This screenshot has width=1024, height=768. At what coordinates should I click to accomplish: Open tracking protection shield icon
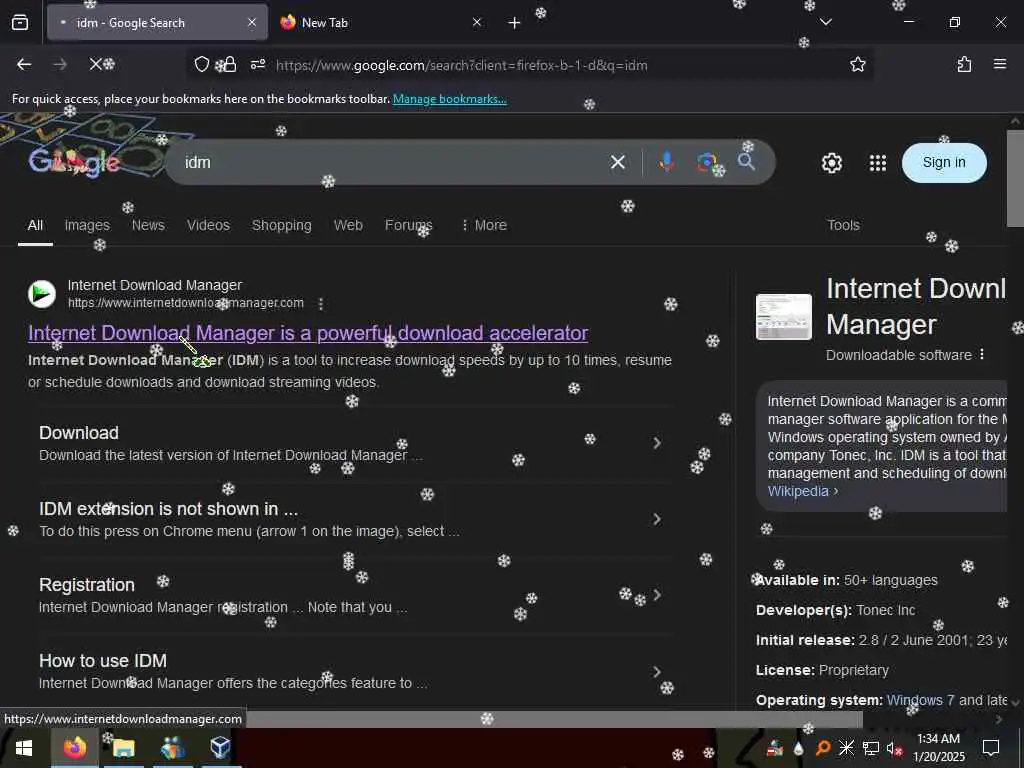202,64
